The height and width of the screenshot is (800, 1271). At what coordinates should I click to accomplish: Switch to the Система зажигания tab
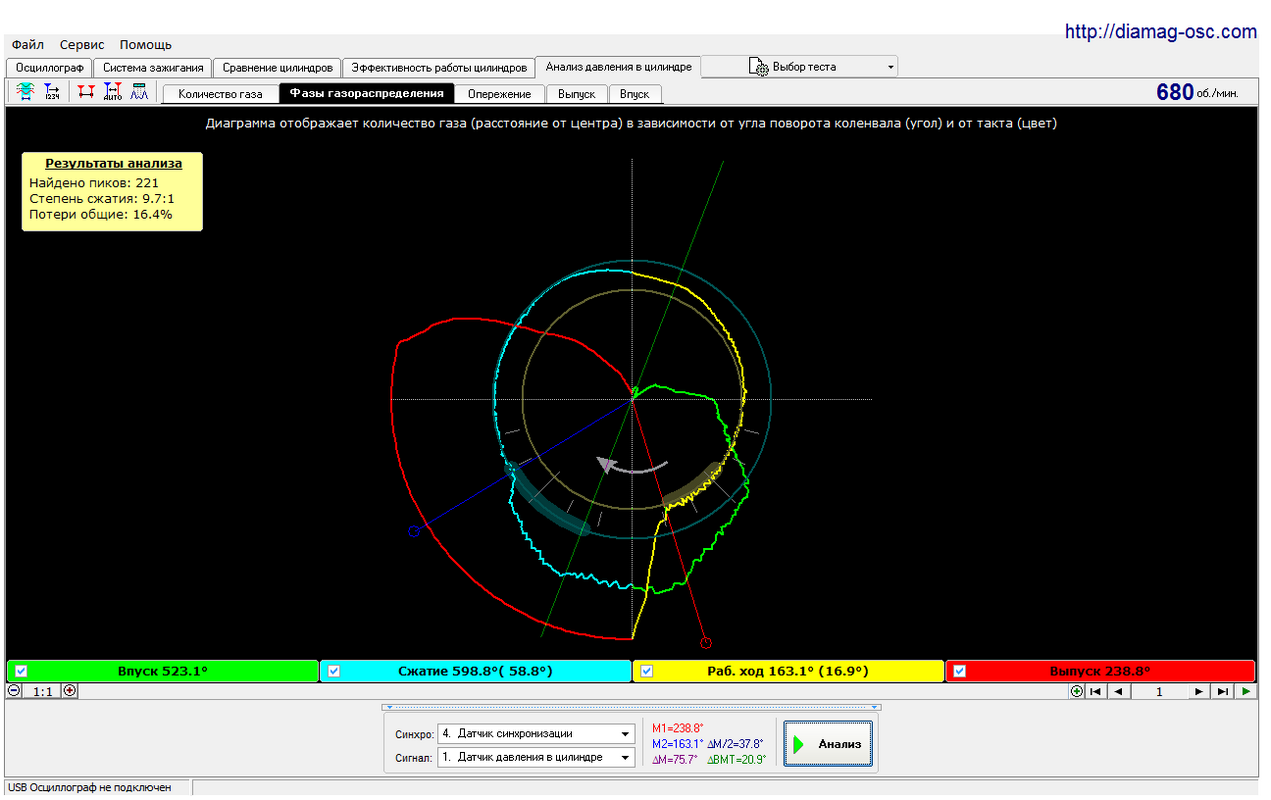(x=153, y=68)
